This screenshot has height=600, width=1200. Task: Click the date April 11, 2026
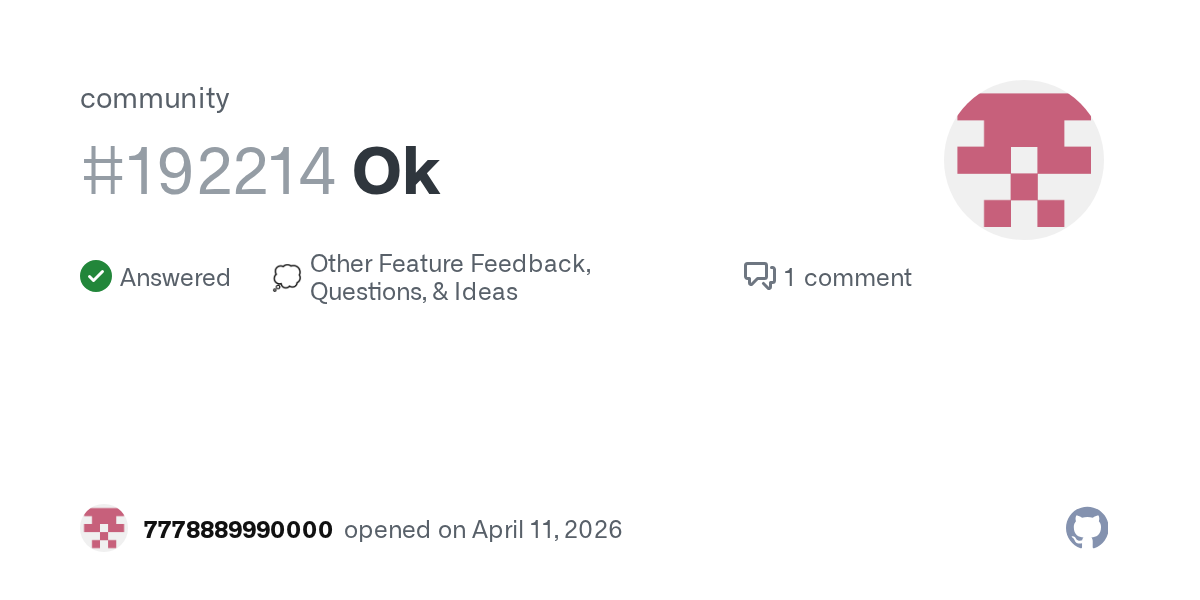pyautogui.click(x=547, y=530)
